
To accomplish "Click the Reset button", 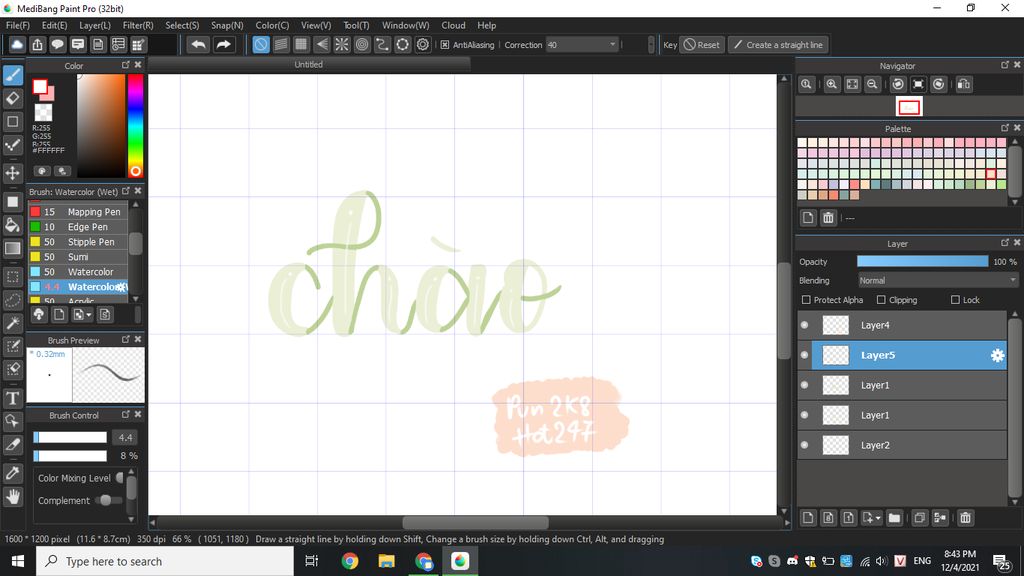I will 702,44.
